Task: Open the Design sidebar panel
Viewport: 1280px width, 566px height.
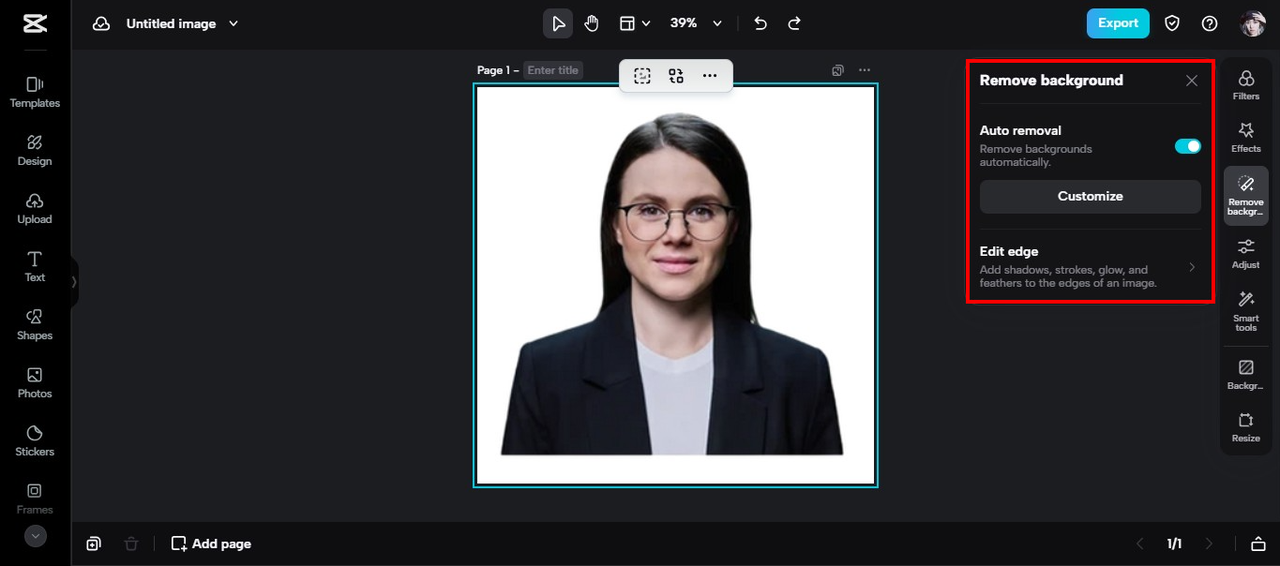Action: point(35,150)
